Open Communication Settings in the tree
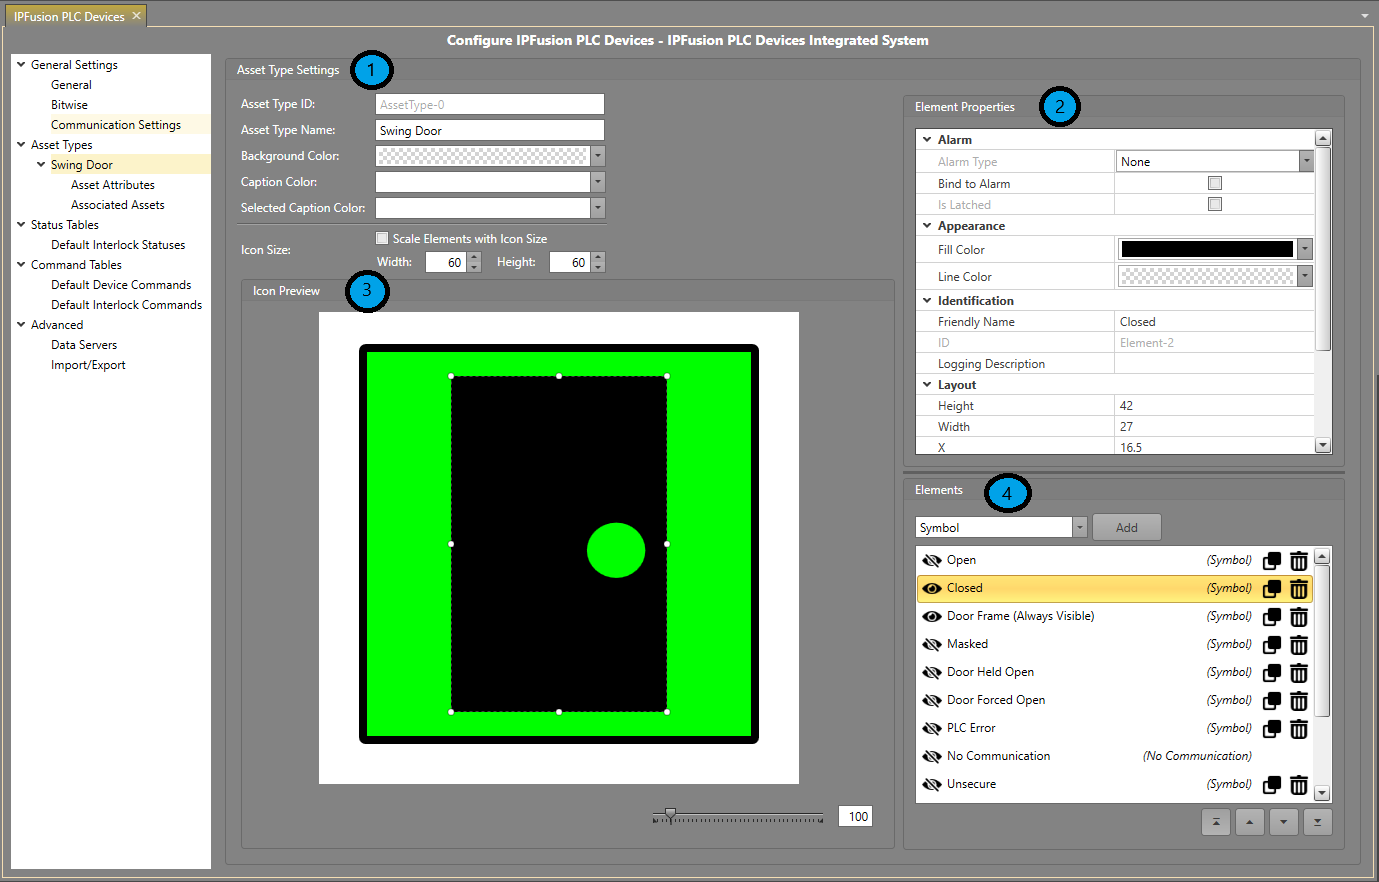The width and height of the screenshot is (1379, 882). 116,125
